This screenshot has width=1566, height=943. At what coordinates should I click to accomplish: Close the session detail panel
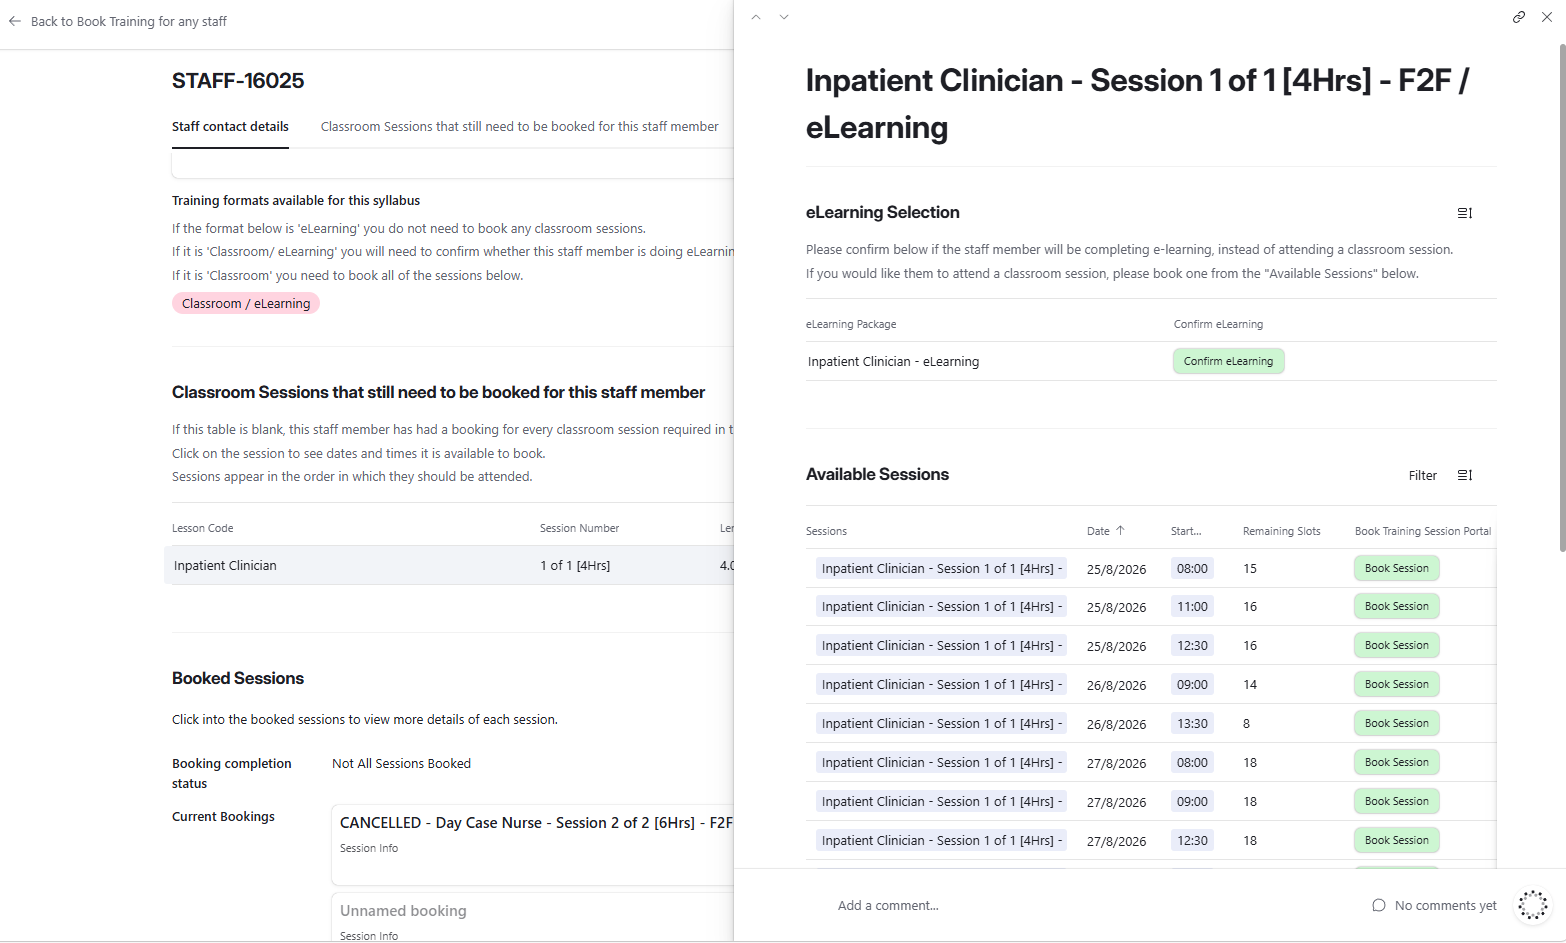tap(1547, 17)
